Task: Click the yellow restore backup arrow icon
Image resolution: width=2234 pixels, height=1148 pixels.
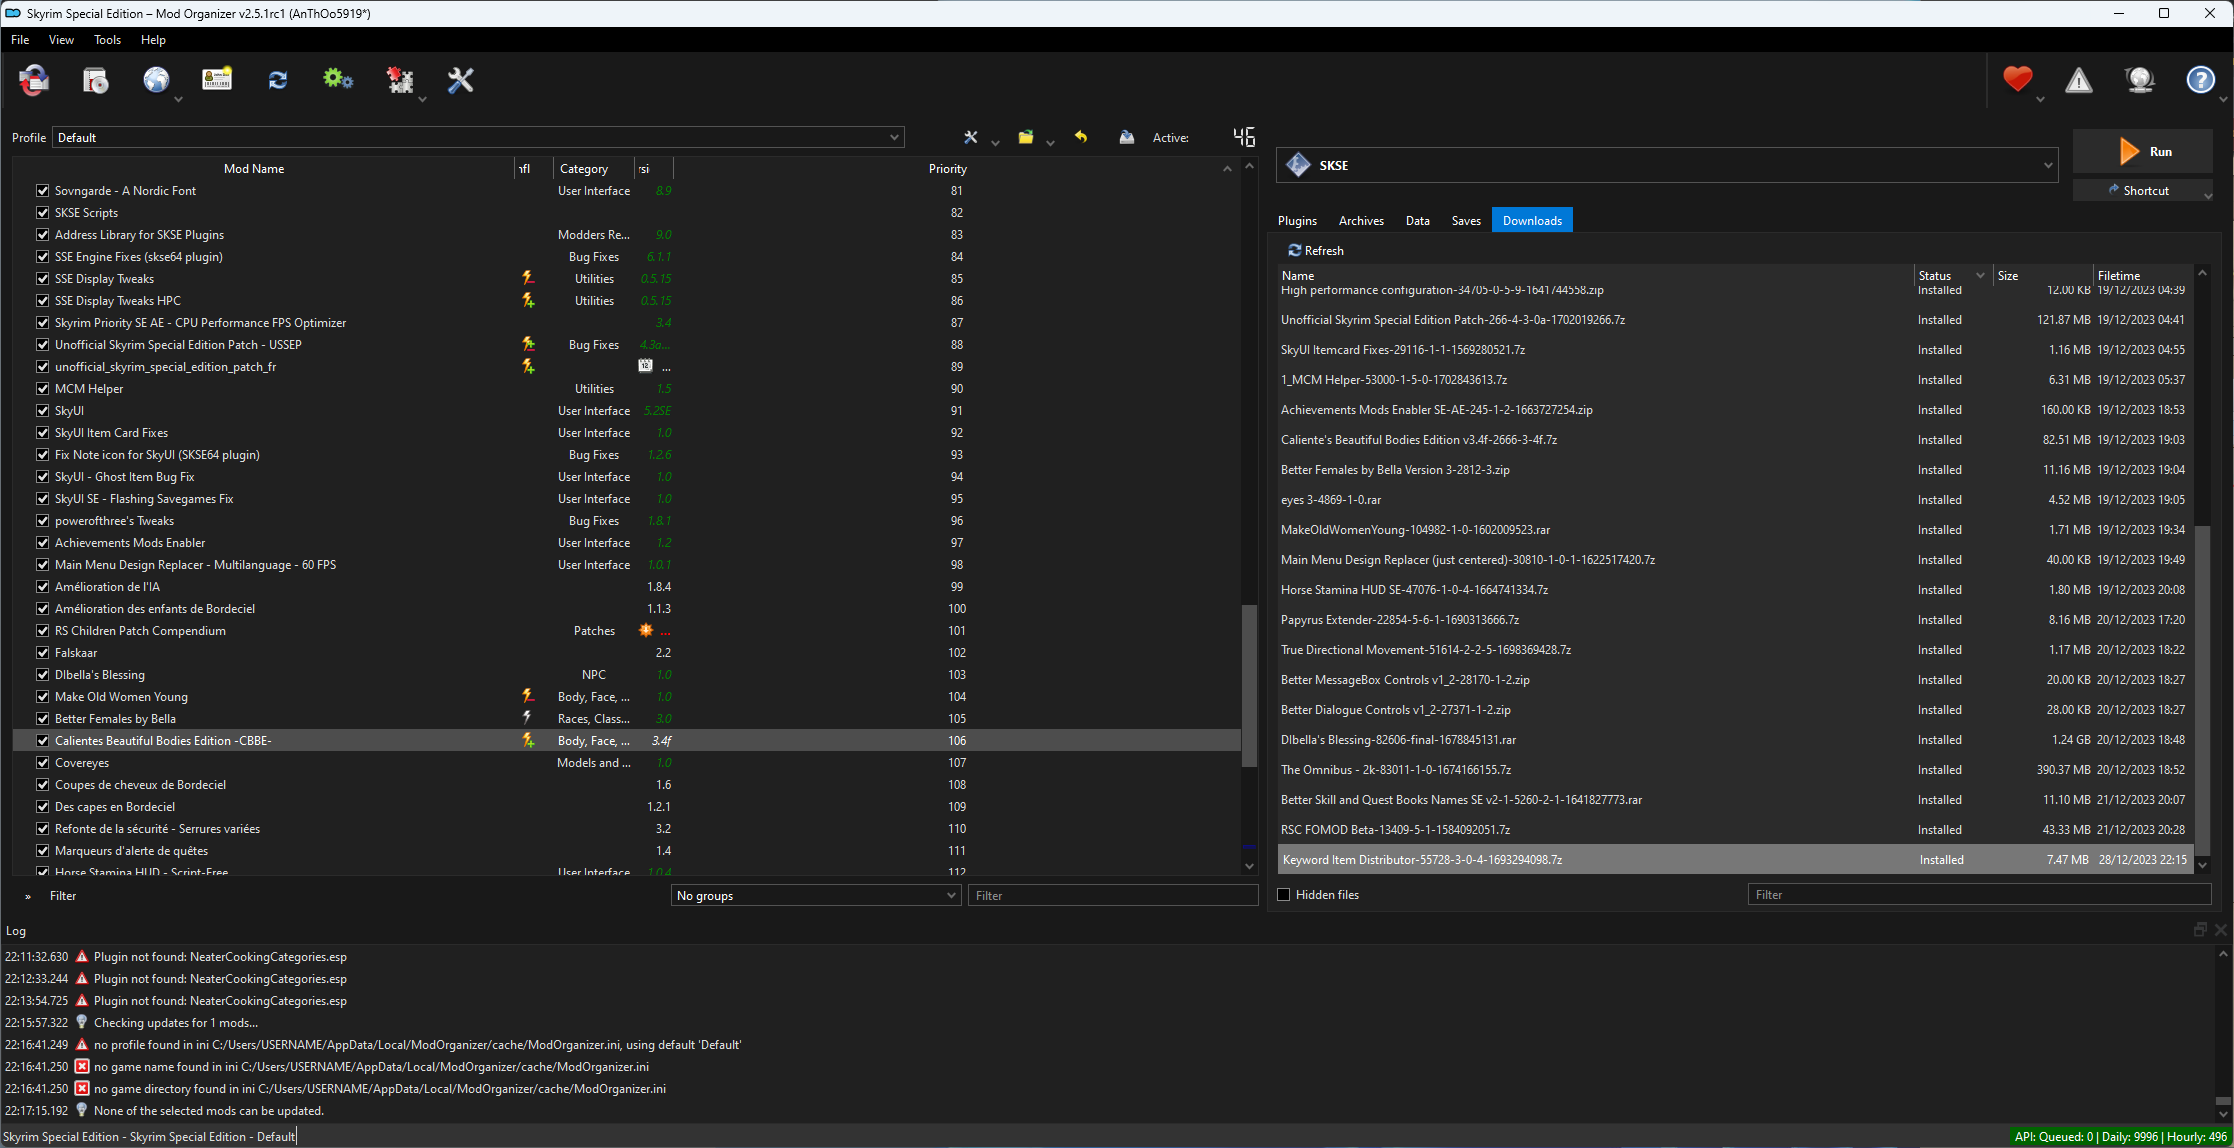Action: (1081, 137)
